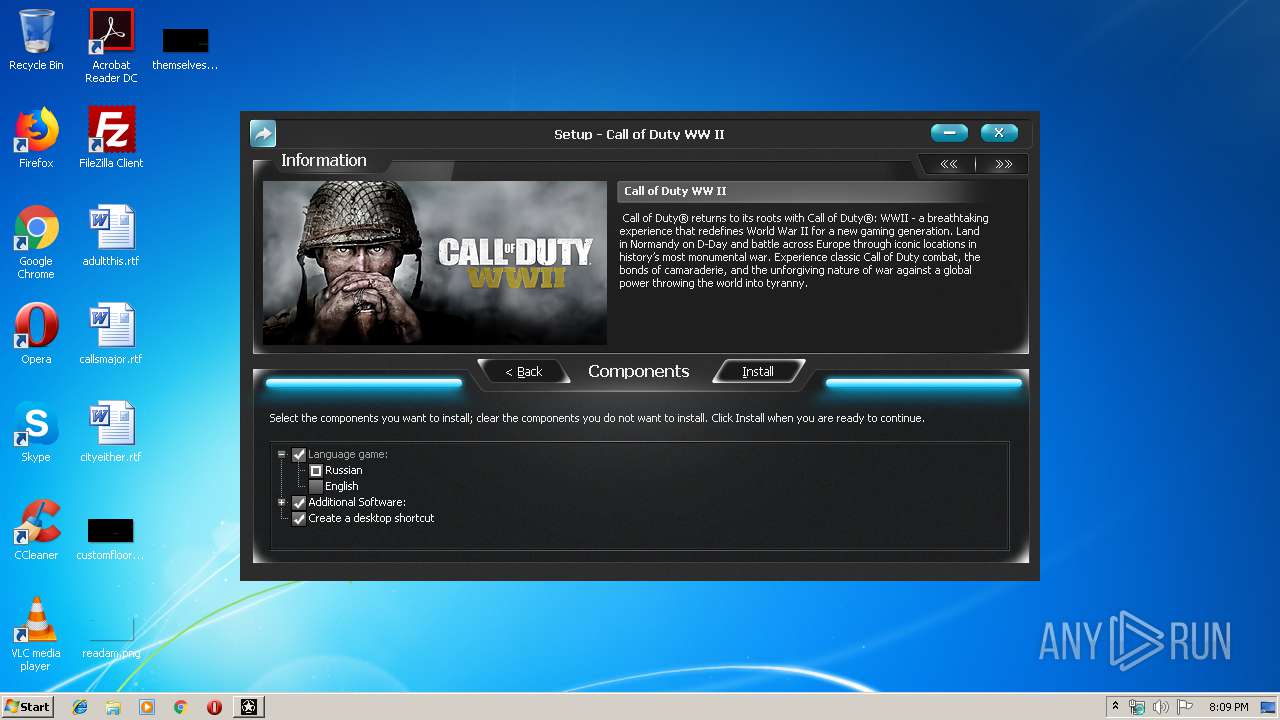Open Google Chrome desktop shortcut
The image size is (1280, 720).
coord(36,243)
